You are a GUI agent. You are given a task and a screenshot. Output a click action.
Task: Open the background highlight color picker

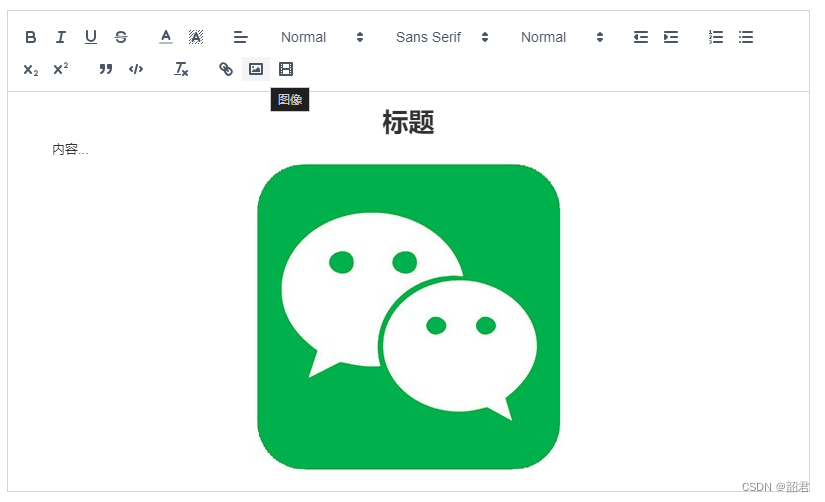pyautogui.click(x=196, y=37)
